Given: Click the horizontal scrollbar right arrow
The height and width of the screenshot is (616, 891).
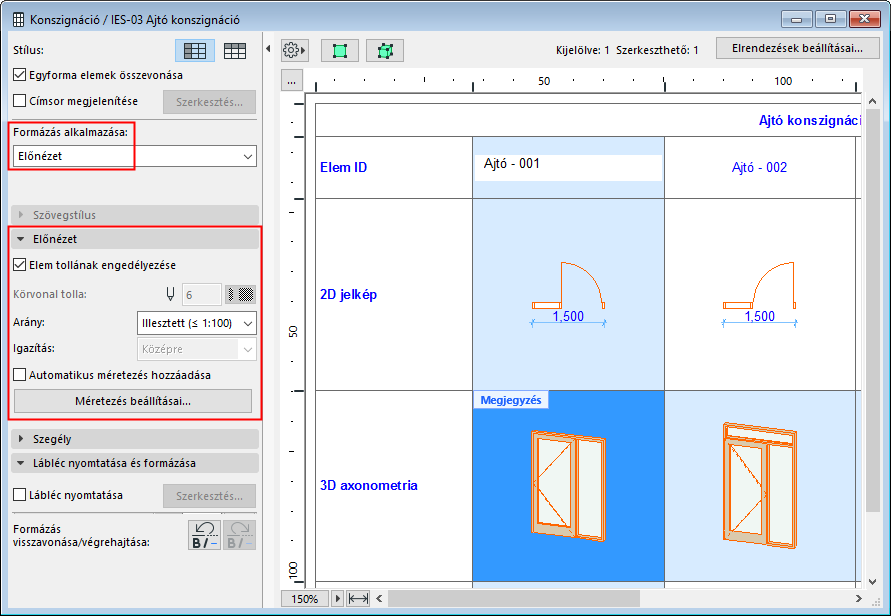Looking at the screenshot, I should click(x=859, y=598).
